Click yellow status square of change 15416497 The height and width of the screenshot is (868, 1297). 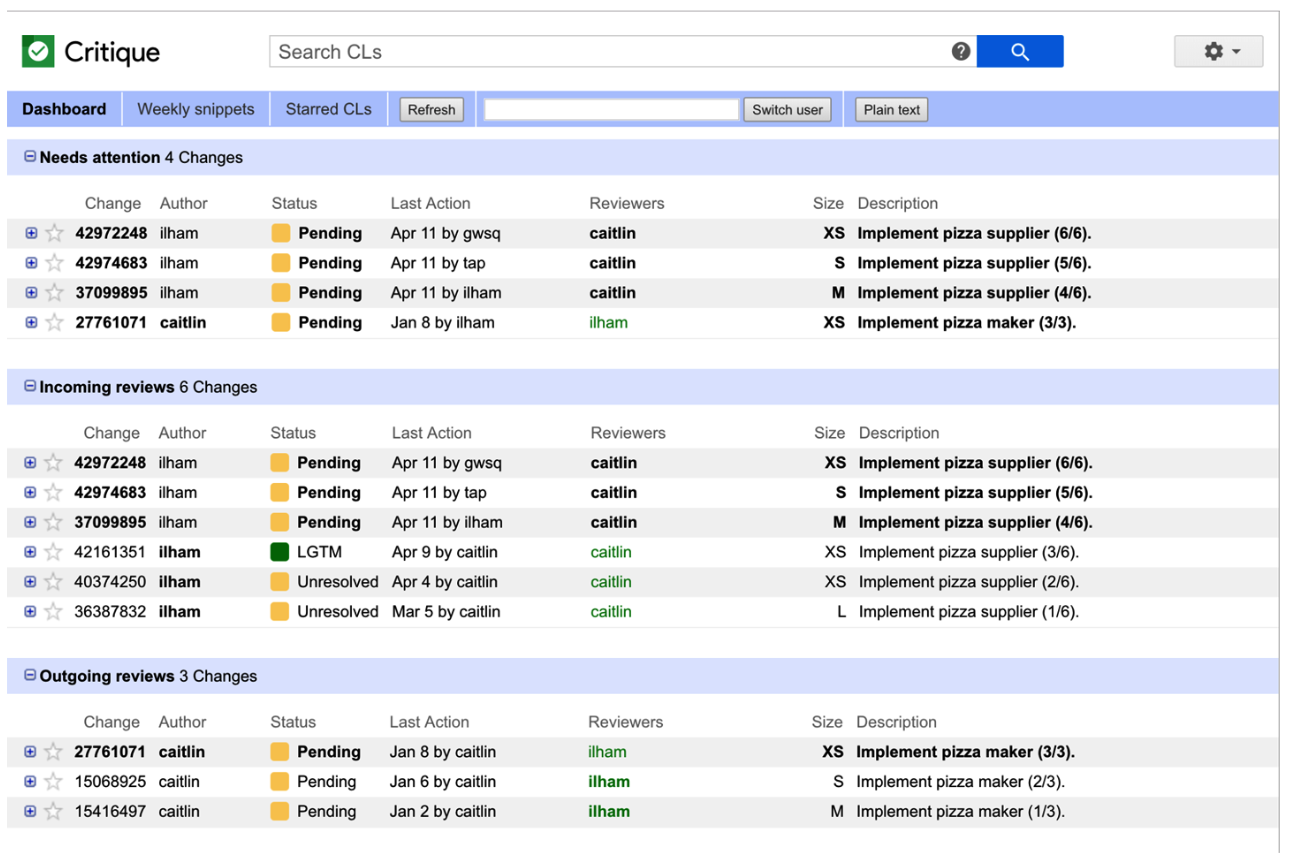point(279,811)
